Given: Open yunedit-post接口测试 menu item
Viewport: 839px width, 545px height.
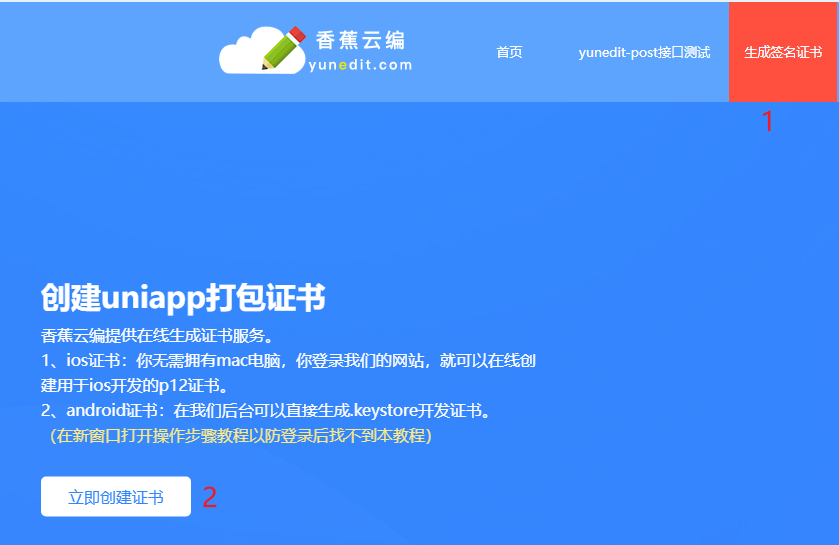Looking at the screenshot, I should 644,52.
